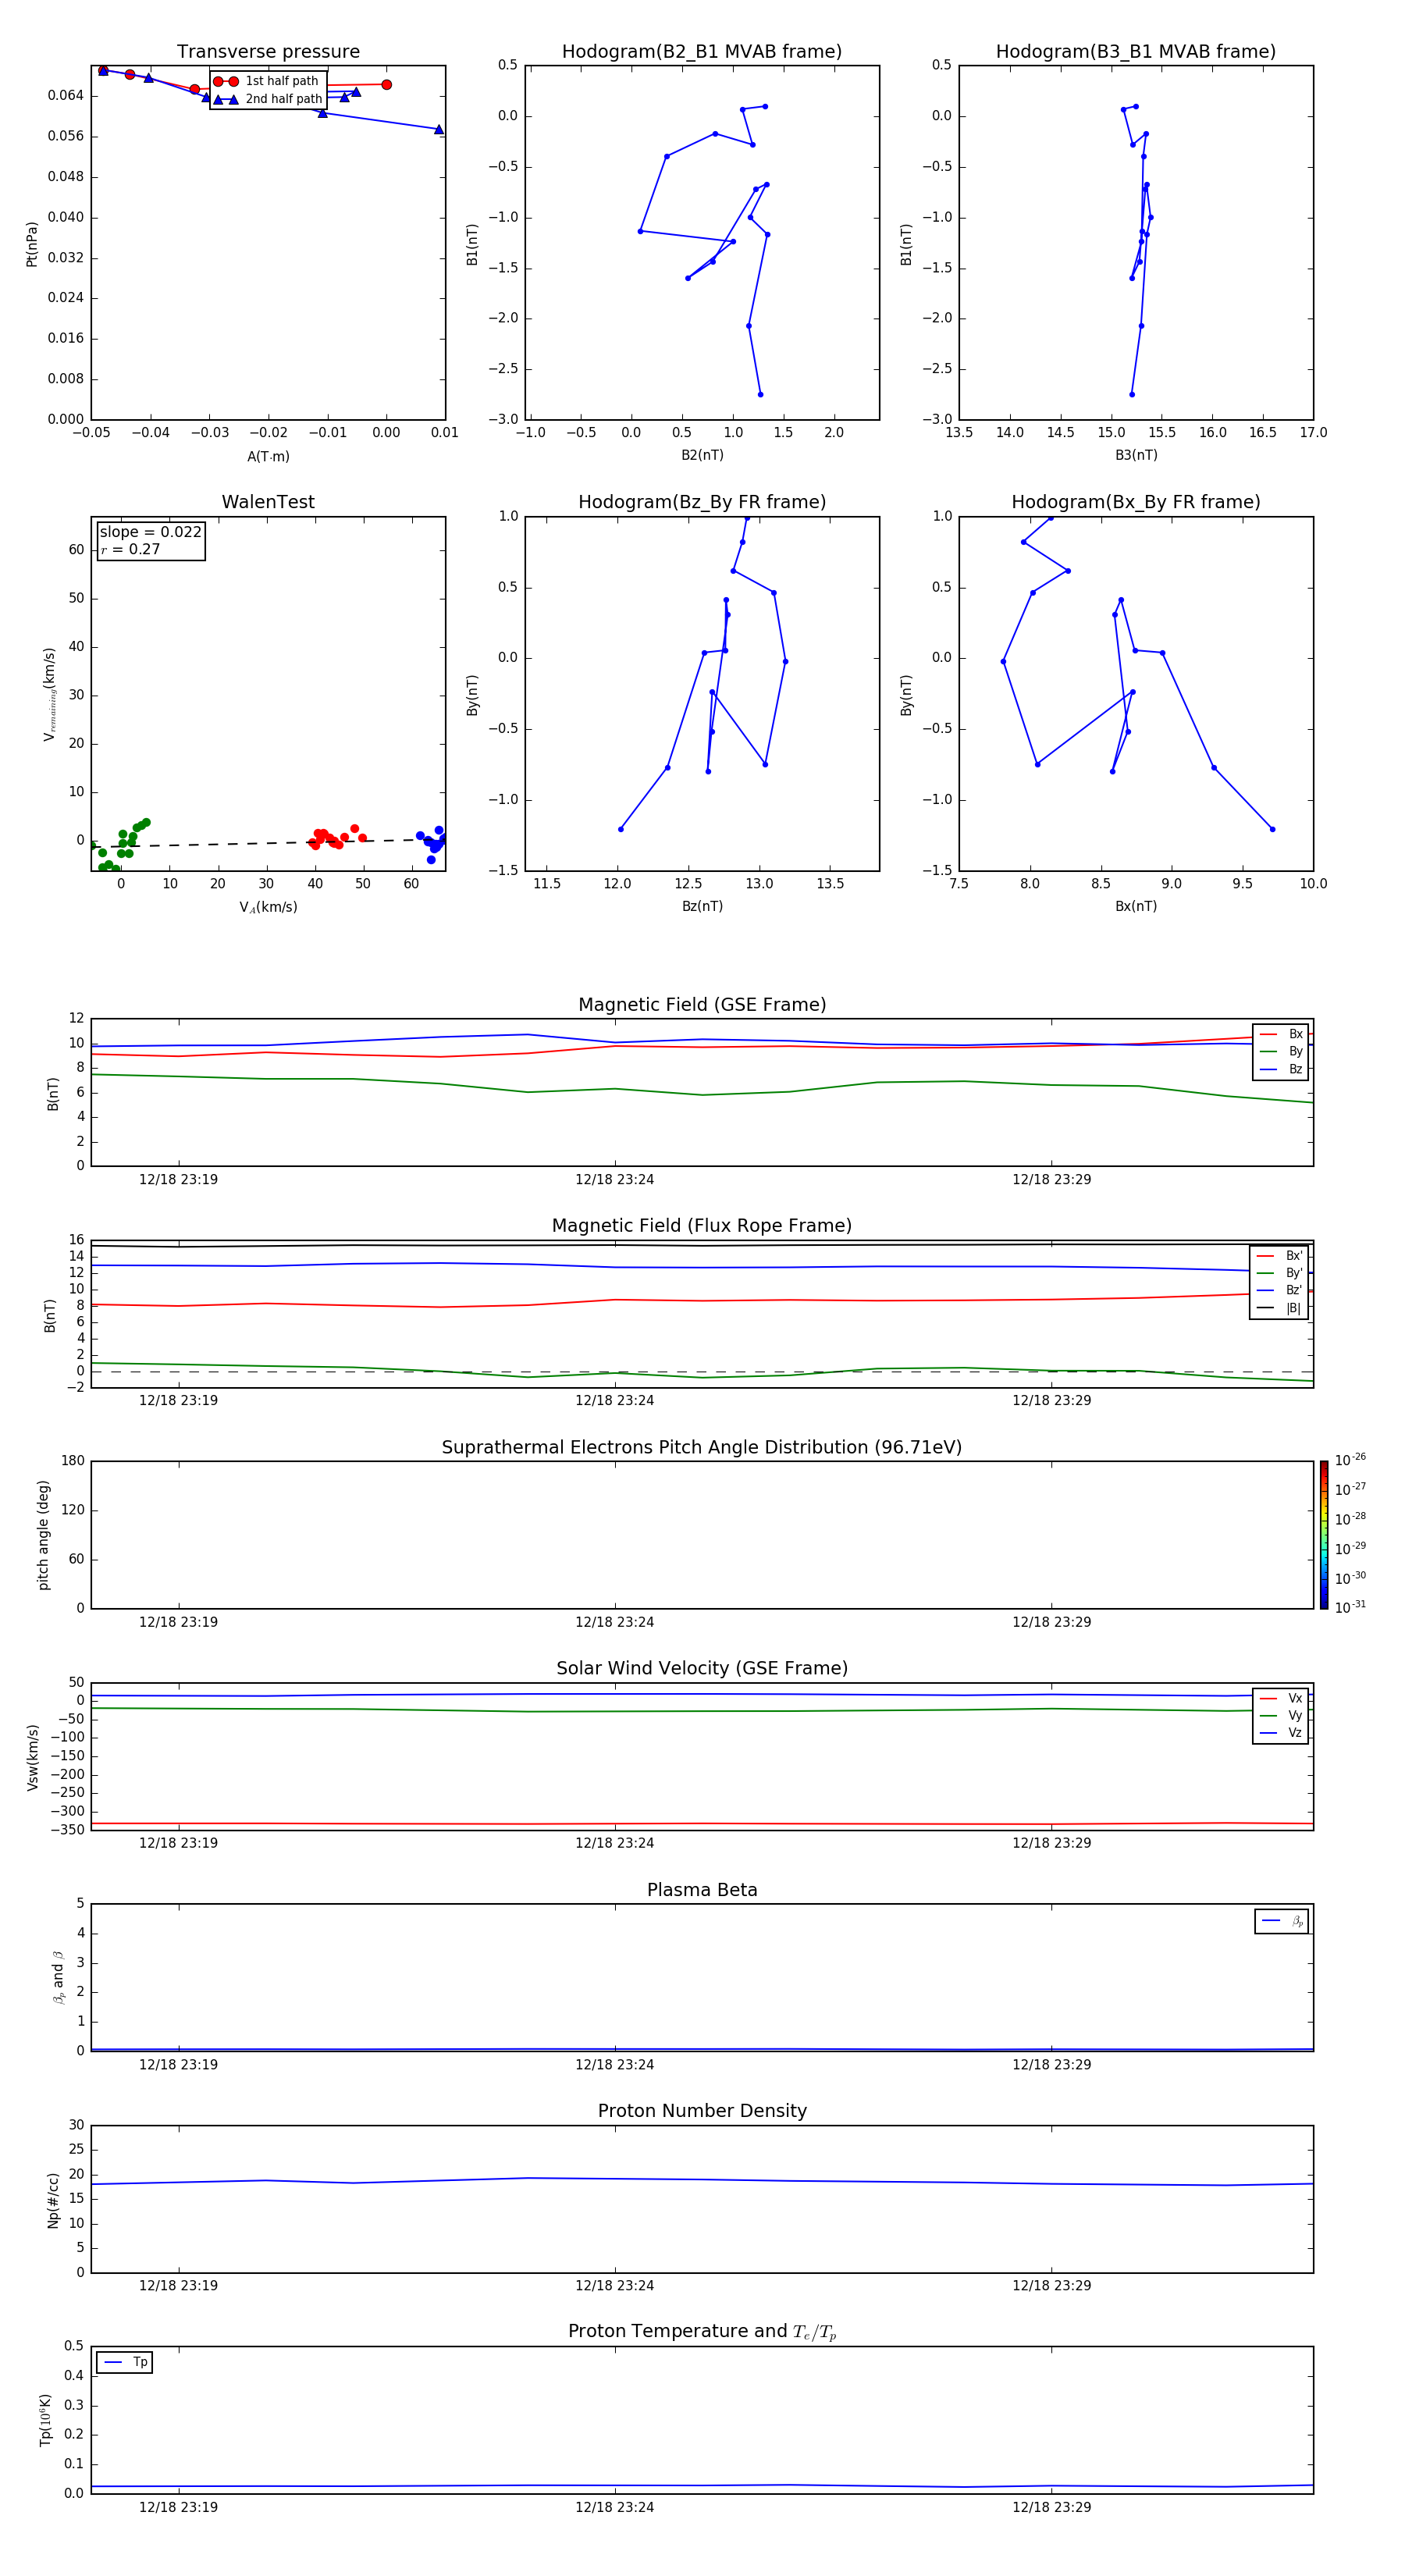Click the B3(nT) x-axis label

[x=1136, y=456]
